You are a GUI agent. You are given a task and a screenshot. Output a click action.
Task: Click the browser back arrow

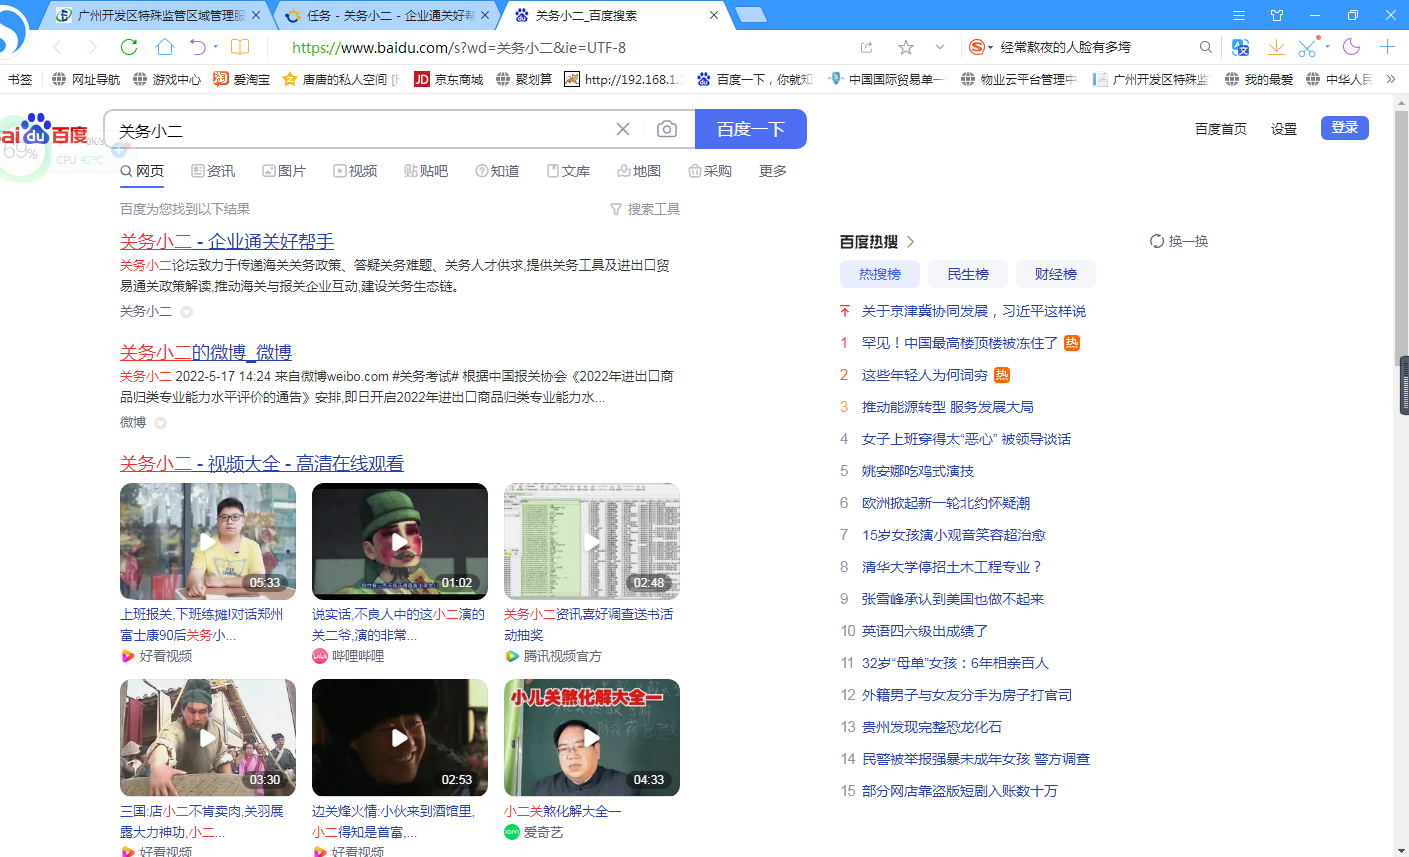click(x=57, y=47)
